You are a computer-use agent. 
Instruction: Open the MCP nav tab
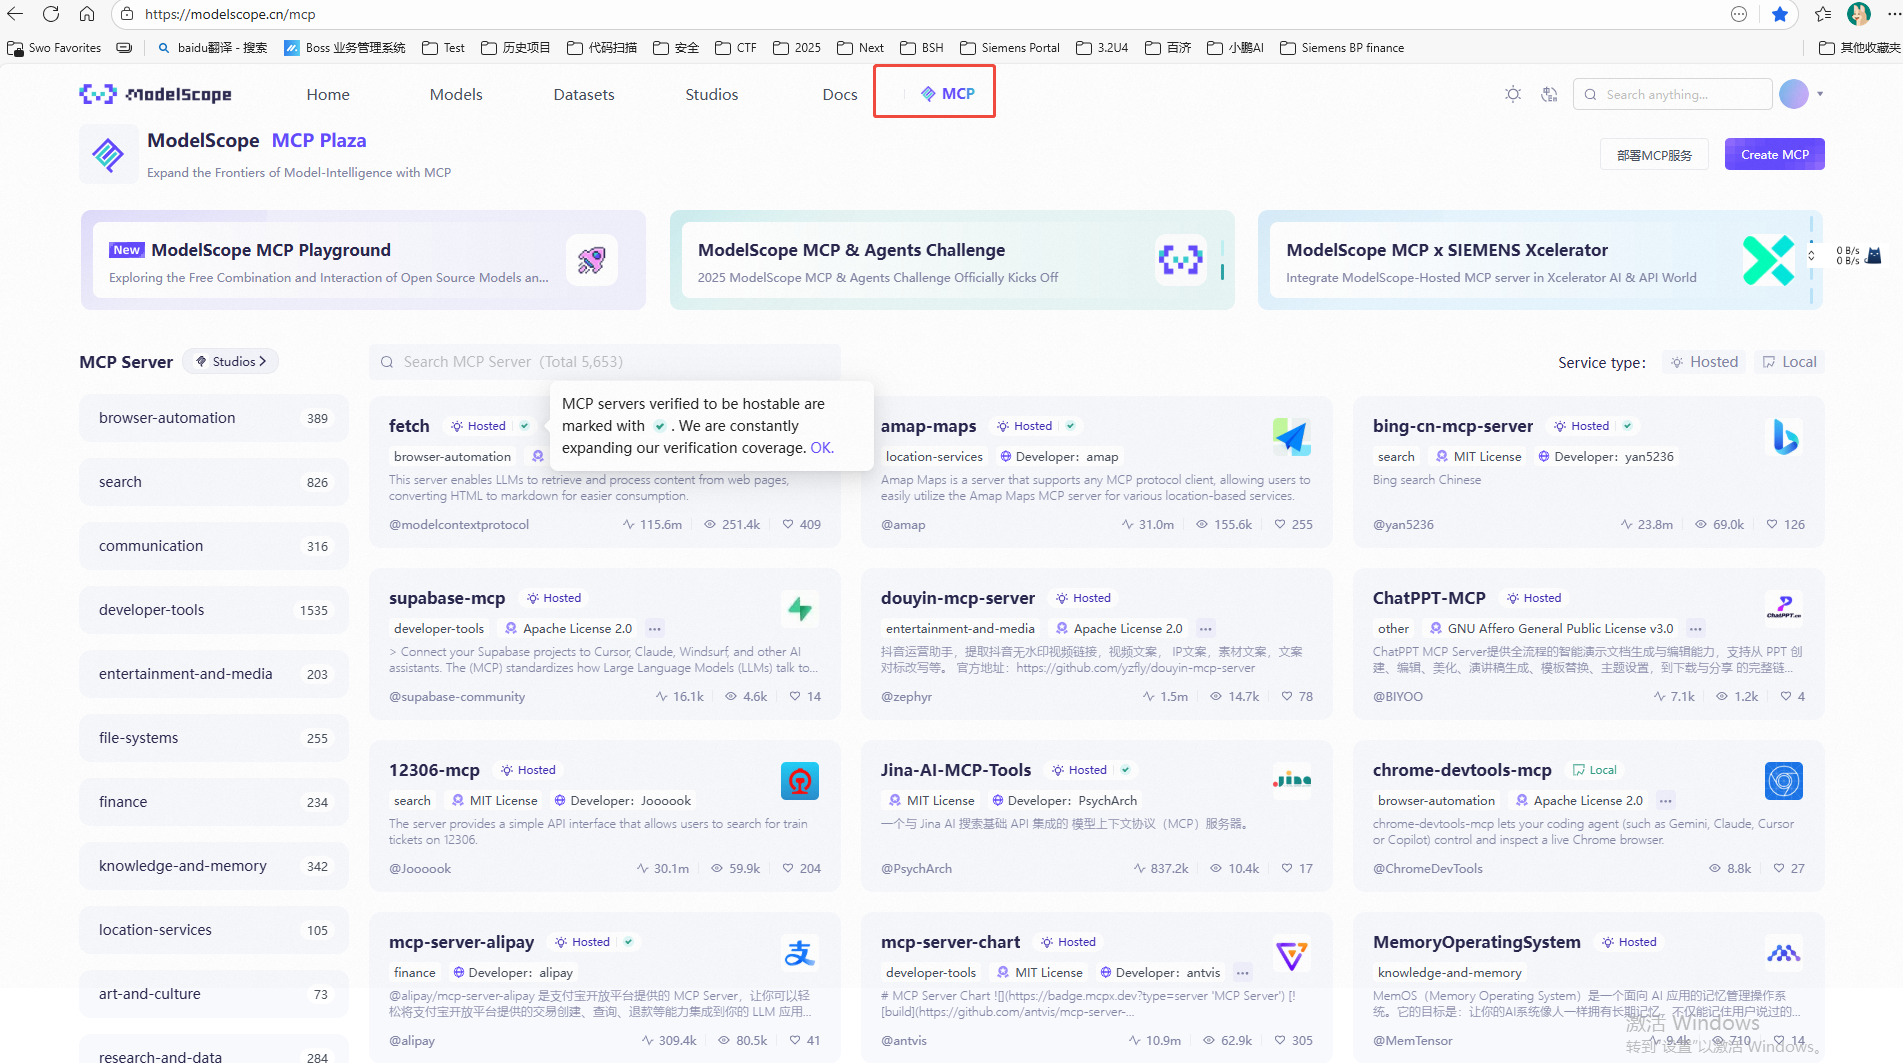[x=947, y=93]
